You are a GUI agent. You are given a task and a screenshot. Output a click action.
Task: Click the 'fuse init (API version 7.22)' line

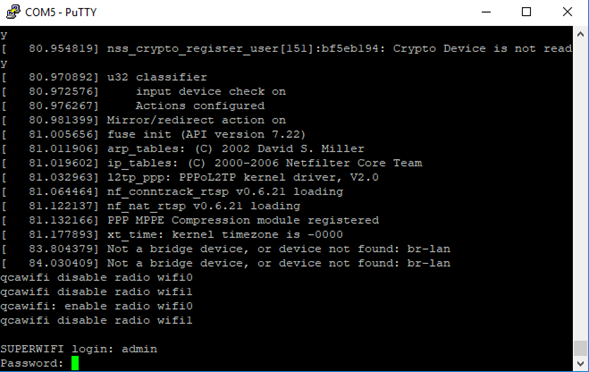coord(154,135)
